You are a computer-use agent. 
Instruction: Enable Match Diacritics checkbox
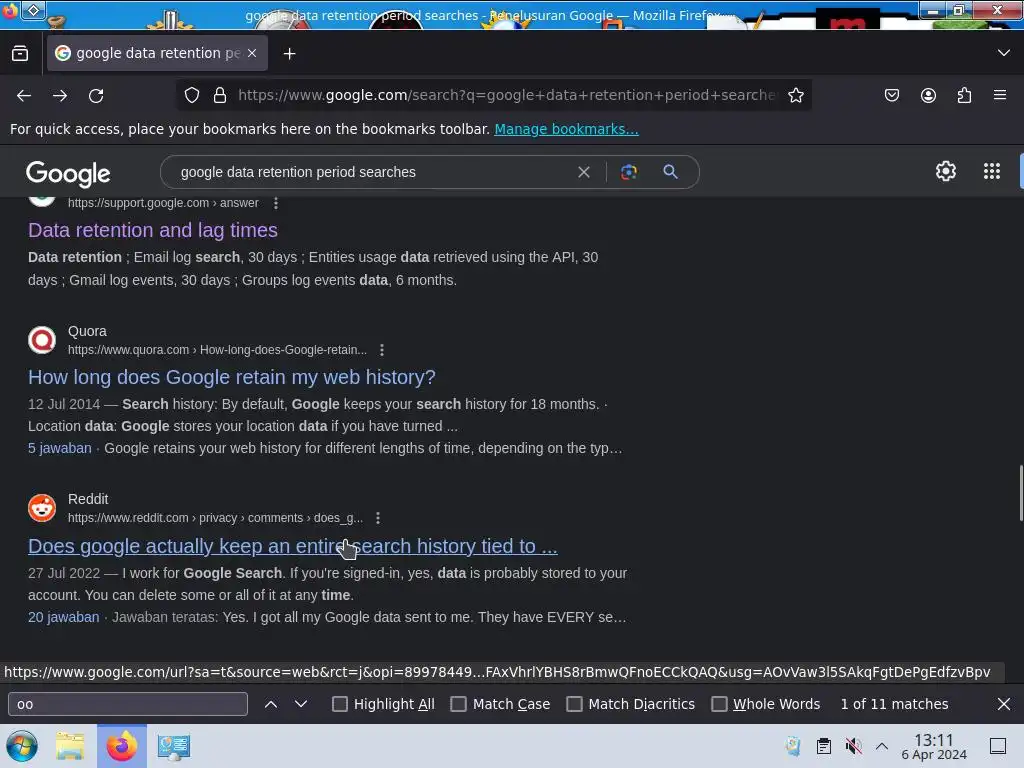coord(574,705)
